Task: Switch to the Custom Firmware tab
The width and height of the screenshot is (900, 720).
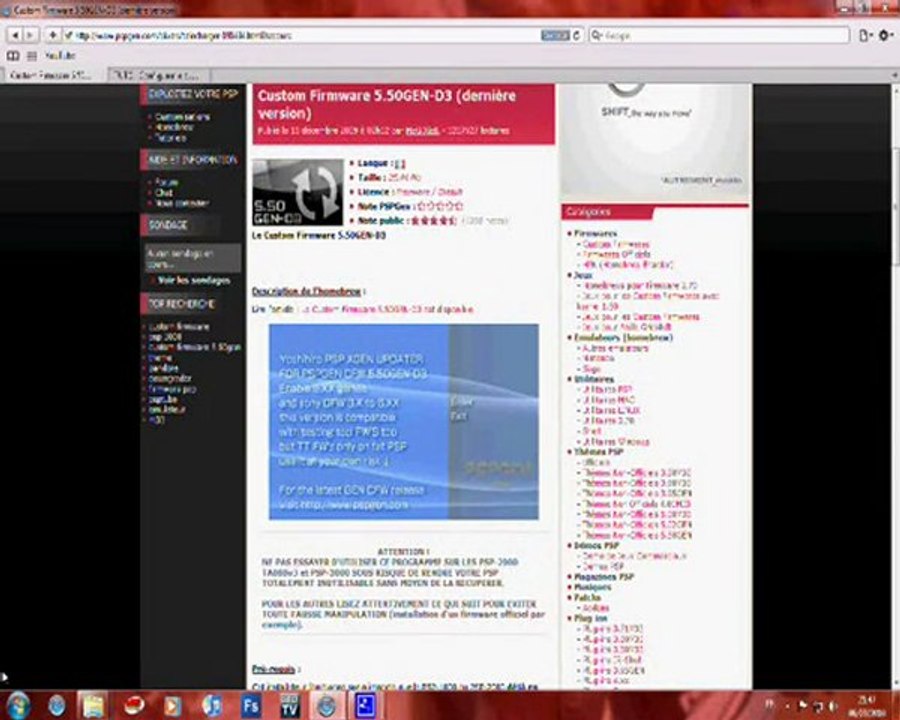Action: point(55,75)
